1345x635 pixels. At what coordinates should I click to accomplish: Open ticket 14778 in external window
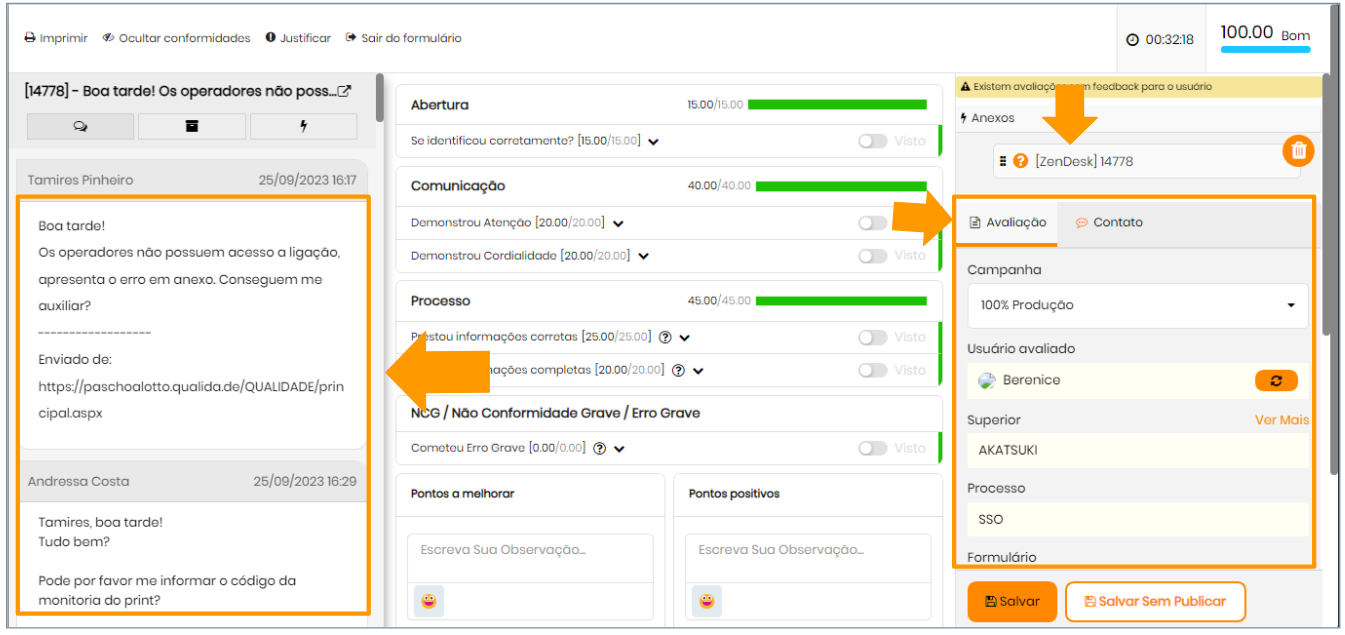[x=344, y=91]
